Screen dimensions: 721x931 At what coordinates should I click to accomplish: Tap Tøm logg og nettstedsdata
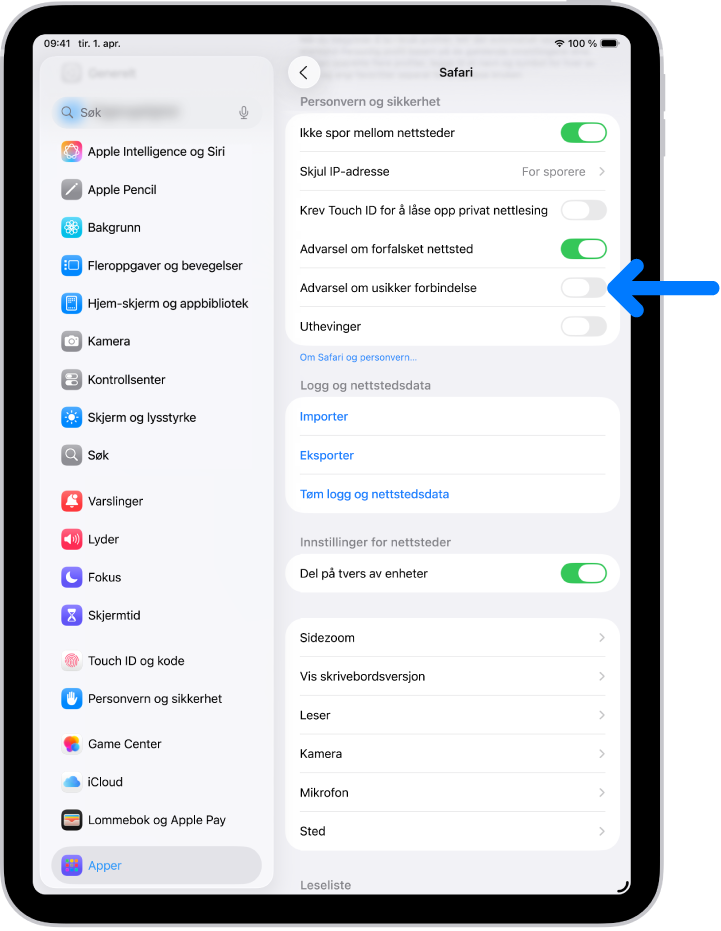[x=374, y=494]
